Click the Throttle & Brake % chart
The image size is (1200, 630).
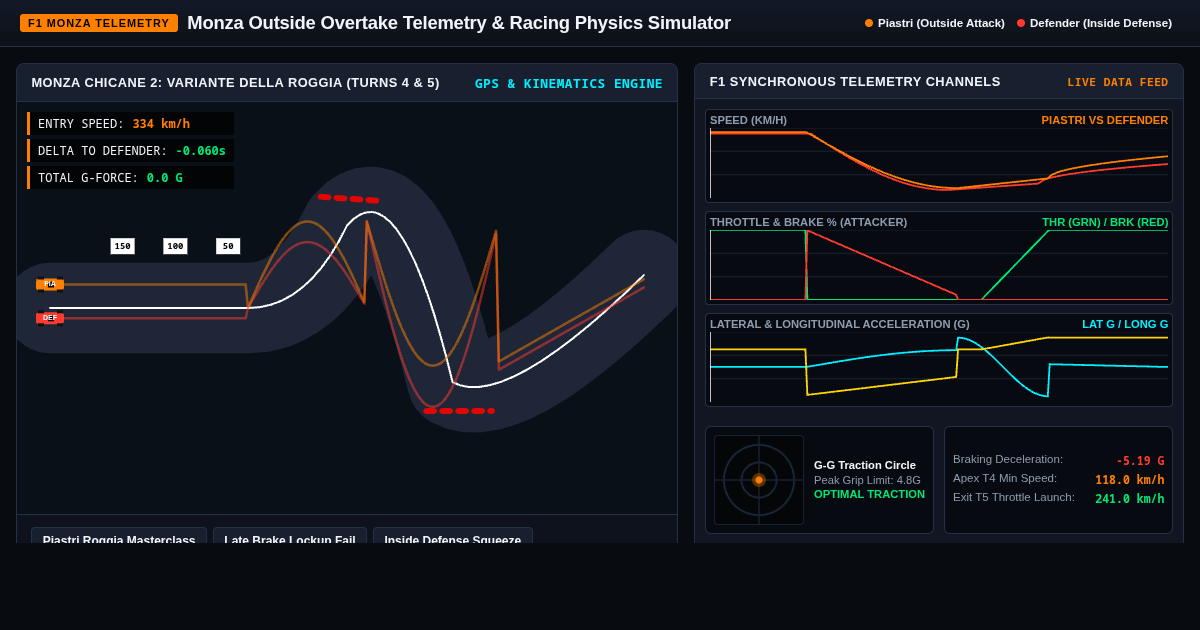click(x=939, y=258)
